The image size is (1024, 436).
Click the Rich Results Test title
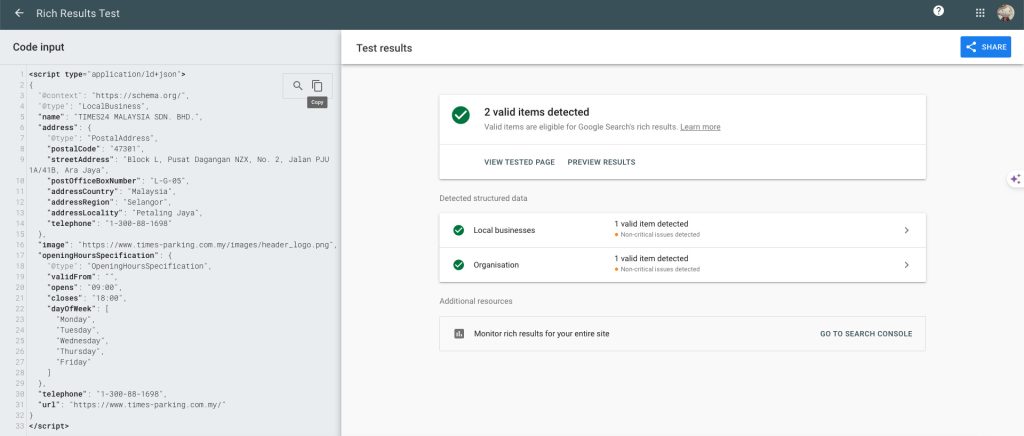coord(78,13)
